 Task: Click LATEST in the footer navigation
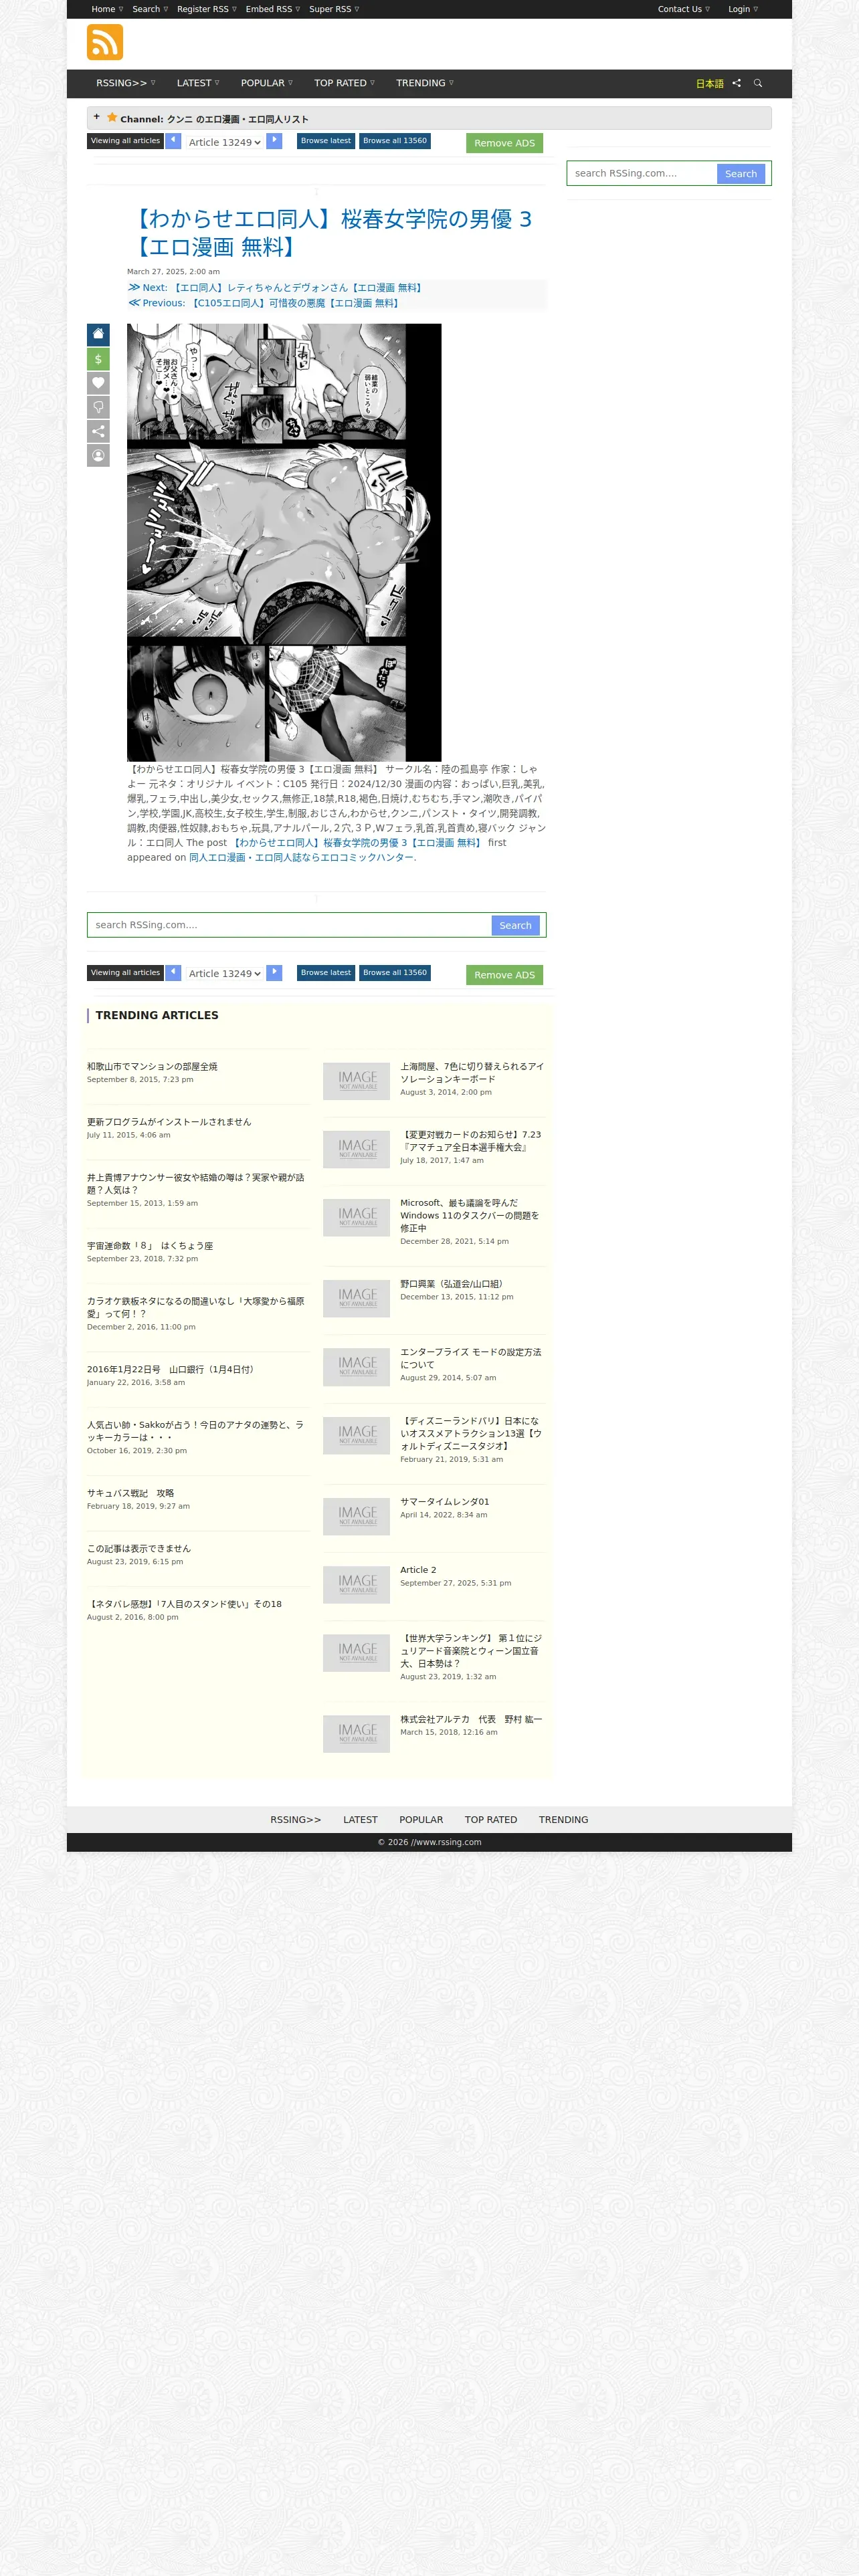[x=360, y=1820]
